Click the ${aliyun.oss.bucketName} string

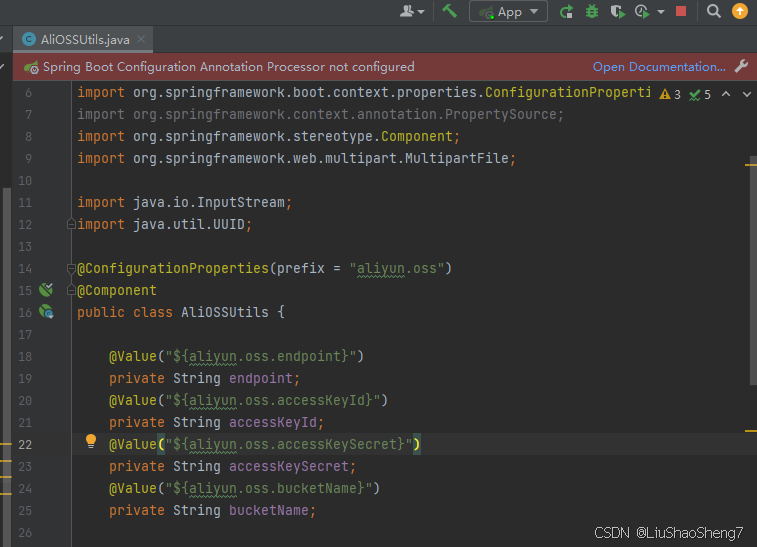(x=268, y=489)
